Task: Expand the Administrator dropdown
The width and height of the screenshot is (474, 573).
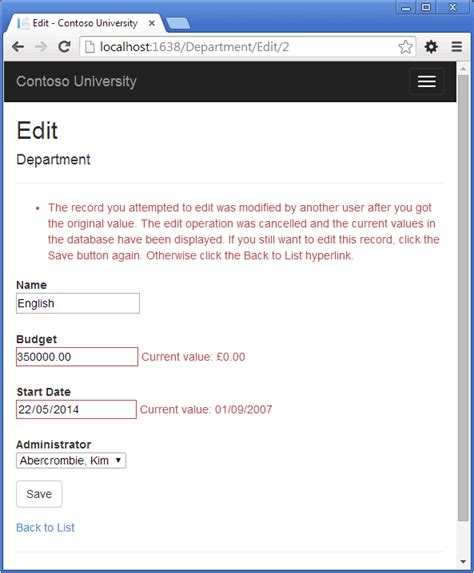Action: [71, 460]
